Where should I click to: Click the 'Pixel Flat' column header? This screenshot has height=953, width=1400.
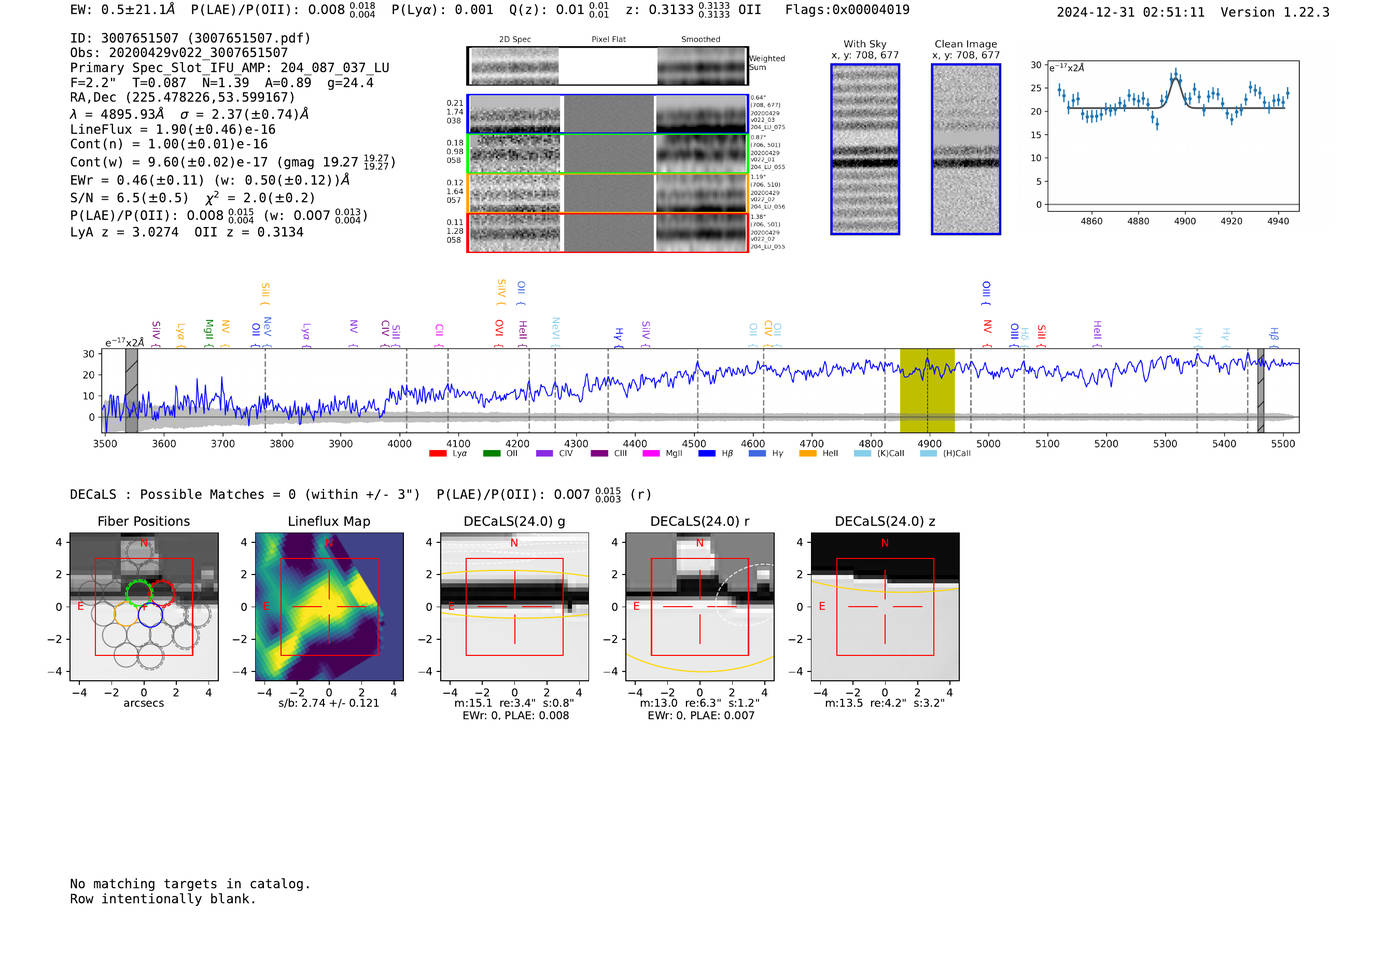608,40
